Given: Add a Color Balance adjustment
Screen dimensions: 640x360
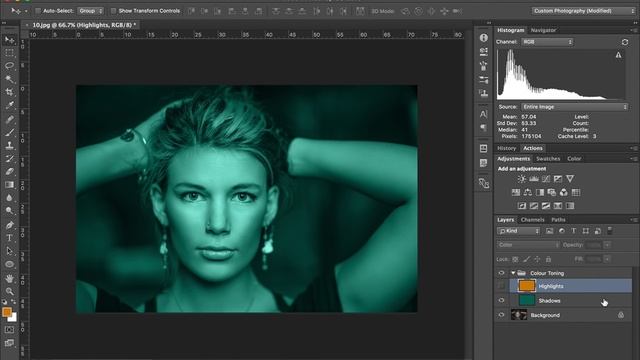Looking at the screenshot, I should pyautogui.click(x=528, y=192).
